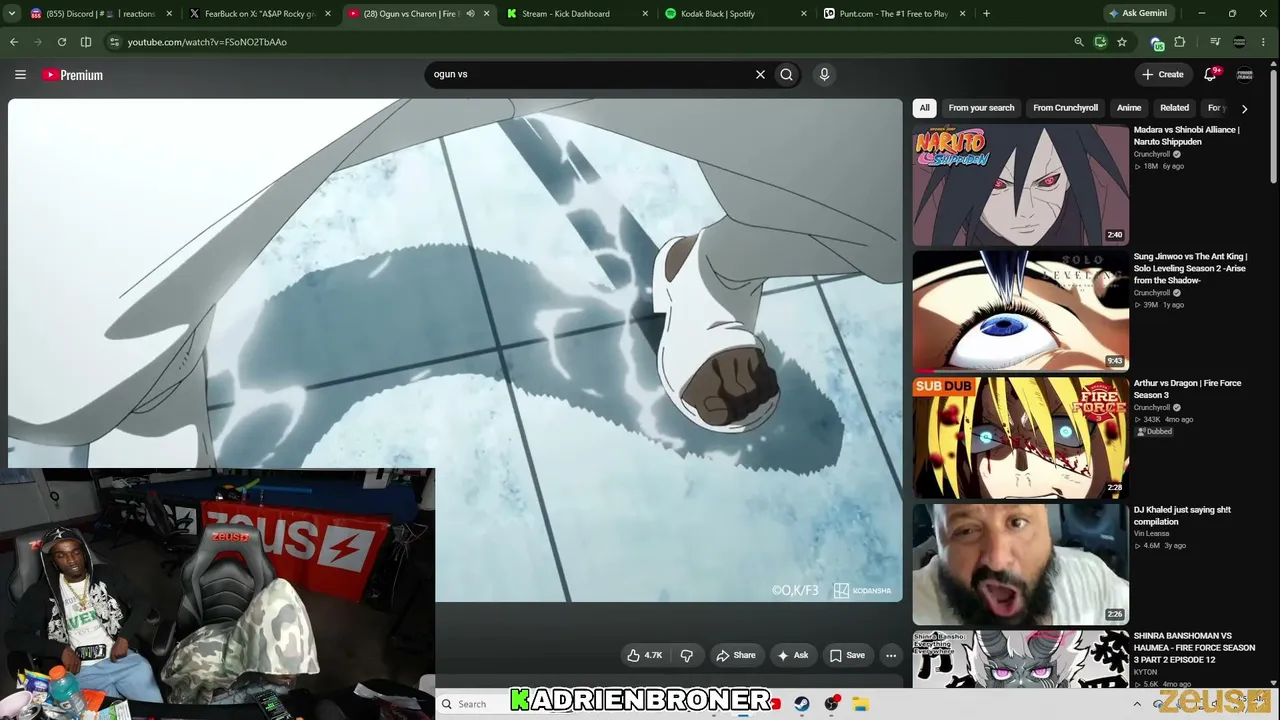Image resolution: width=1280 pixels, height=720 pixels.
Task: Open the YouTube guide hamburger menu
Action: [20, 74]
